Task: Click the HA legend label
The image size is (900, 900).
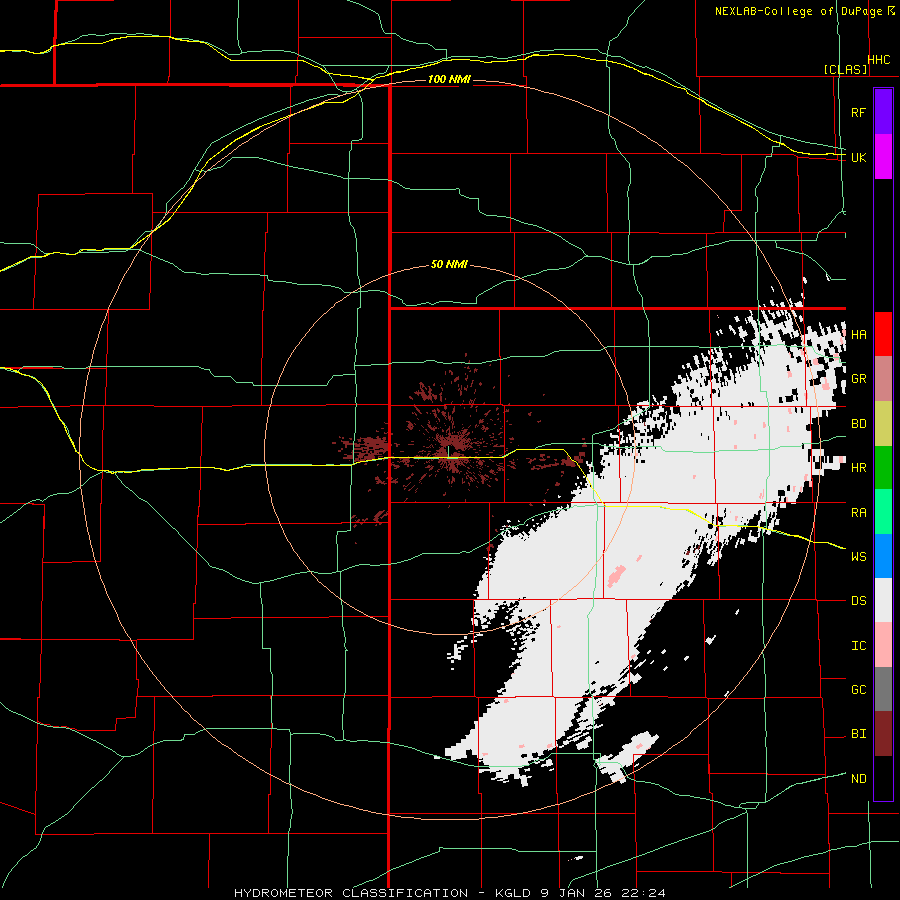Action: 858,334
